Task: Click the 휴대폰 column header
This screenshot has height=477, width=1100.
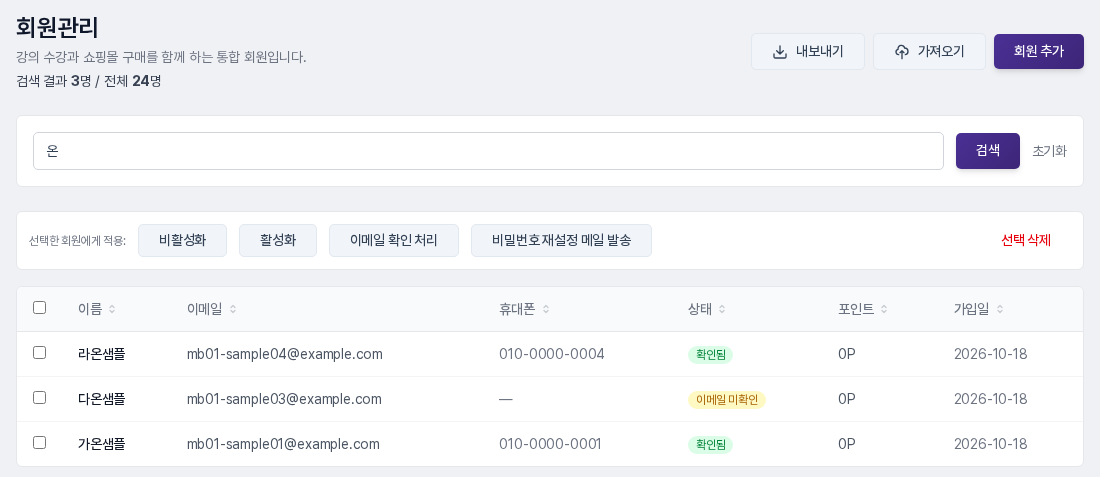Action: pyautogui.click(x=517, y=309)
